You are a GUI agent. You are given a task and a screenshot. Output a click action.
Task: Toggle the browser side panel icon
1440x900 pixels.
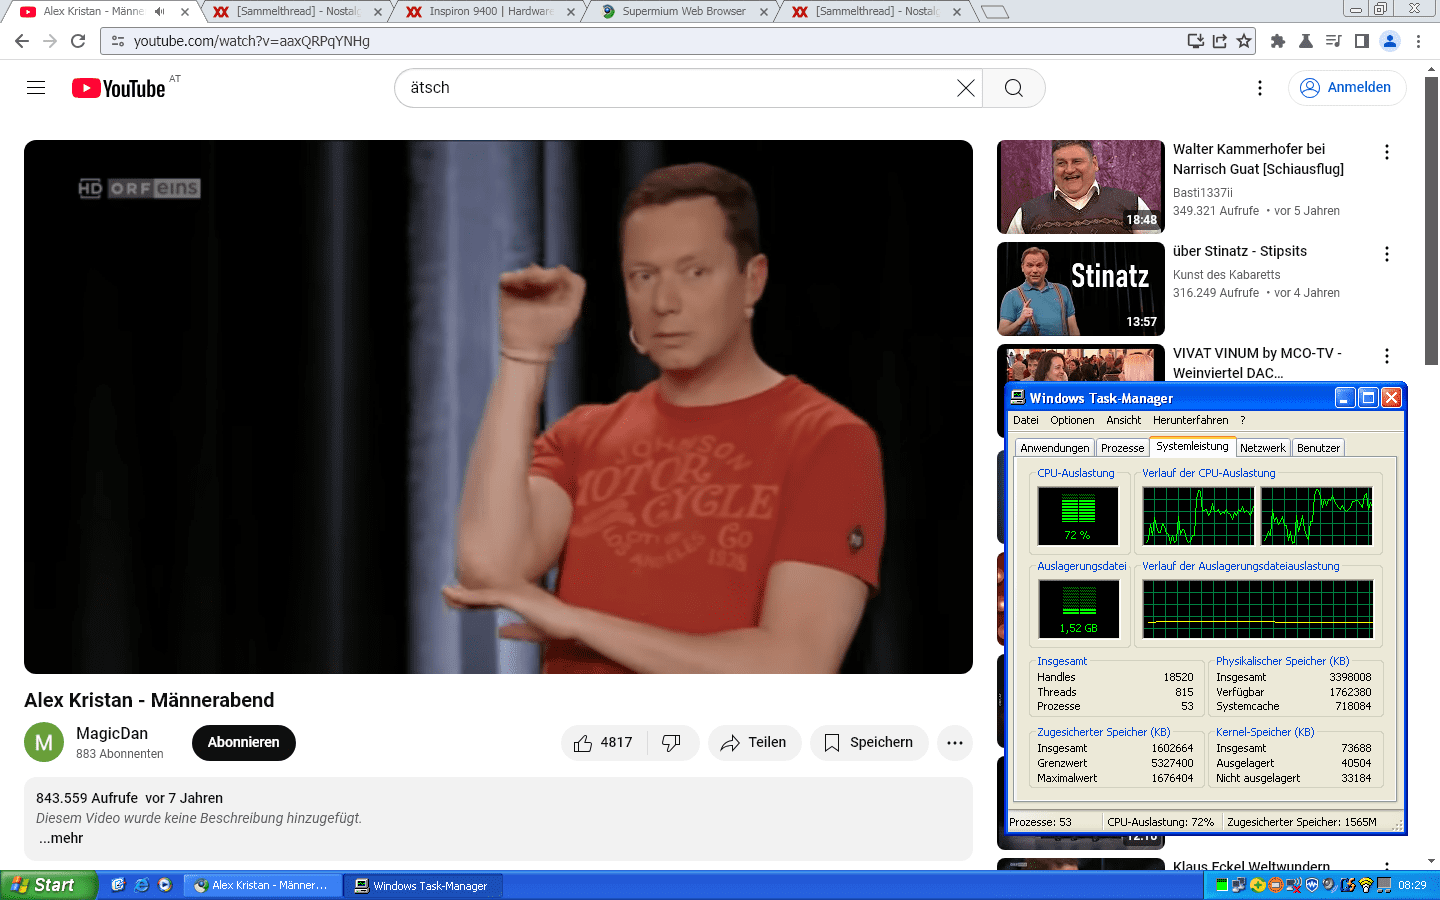1361,41
